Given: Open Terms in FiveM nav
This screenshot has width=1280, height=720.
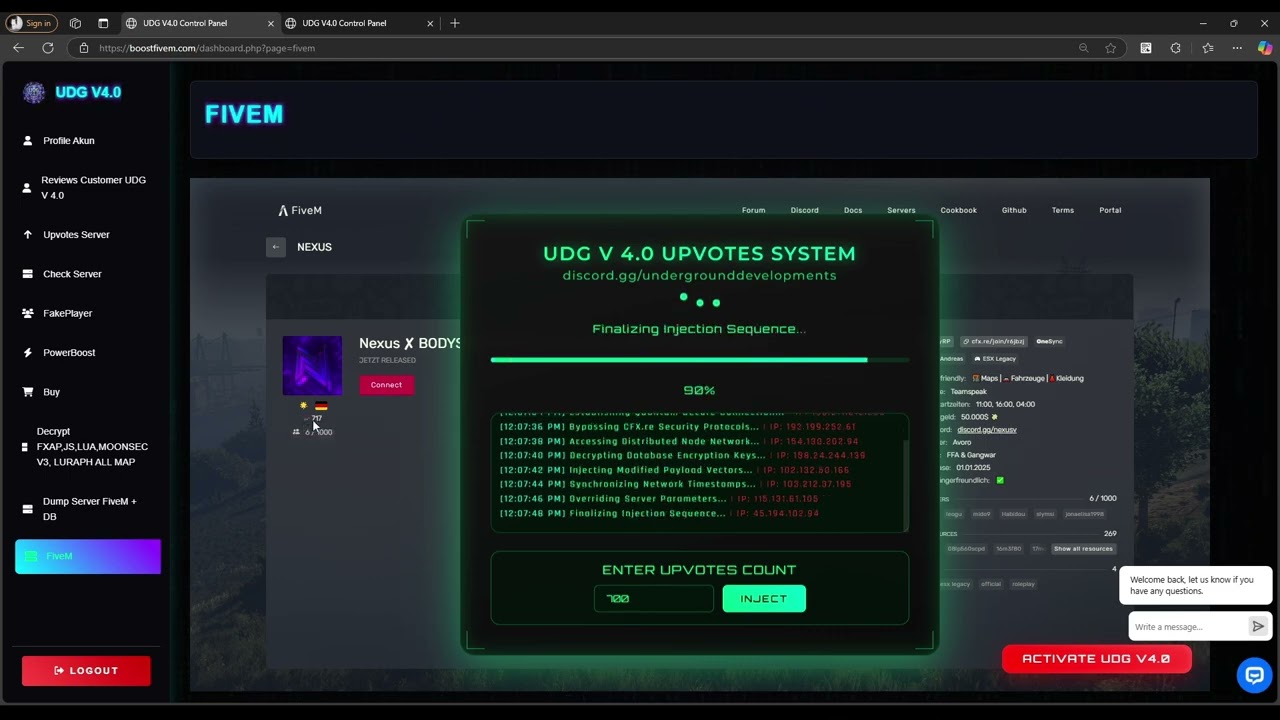Looking at the screenshot, I should tap(1063, 211).
